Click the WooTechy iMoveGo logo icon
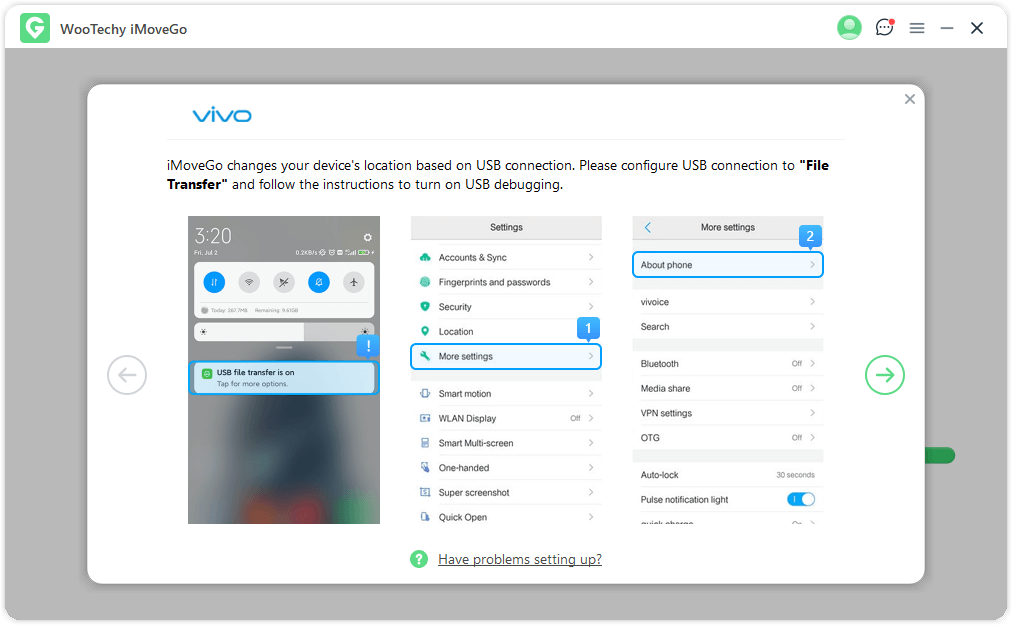The height and width of the screenshot is (625, 1012). pyautogui.click(x=35, y=28)
